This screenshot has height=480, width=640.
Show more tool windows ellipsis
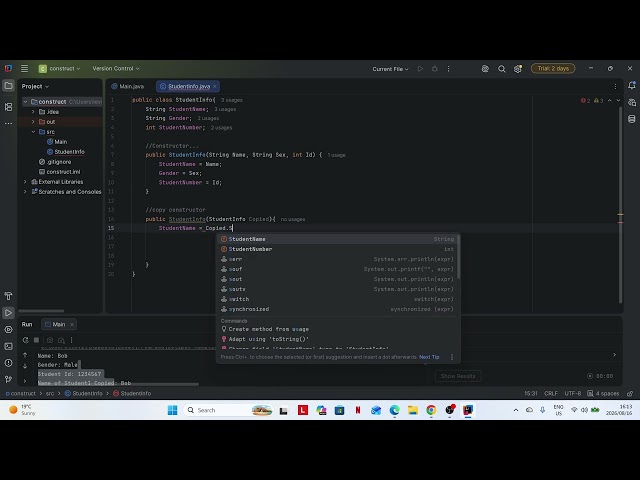point(8,123)
